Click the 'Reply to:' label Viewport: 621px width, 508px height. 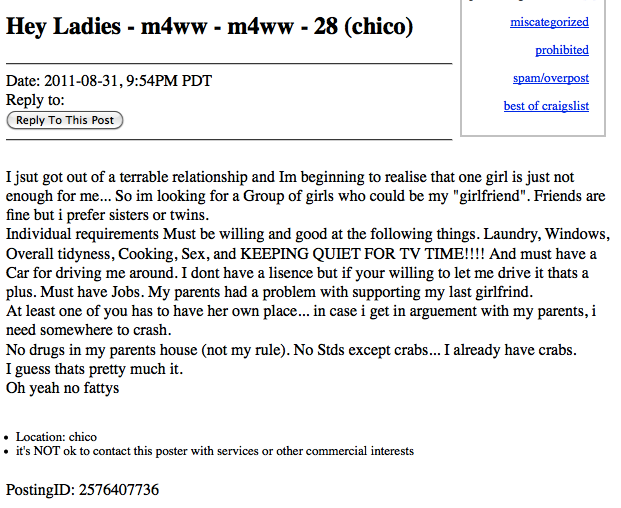pyautogui.click(x=35, y=100)
